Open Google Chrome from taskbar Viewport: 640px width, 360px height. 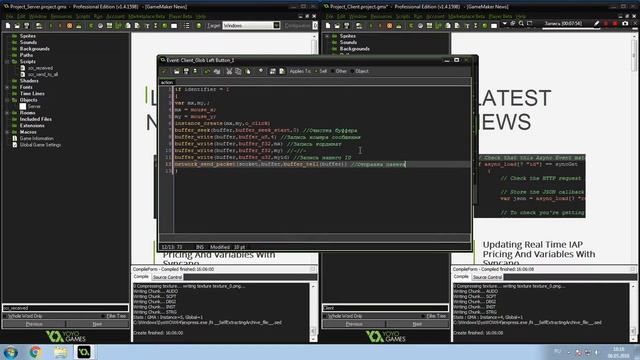[35, 352]
